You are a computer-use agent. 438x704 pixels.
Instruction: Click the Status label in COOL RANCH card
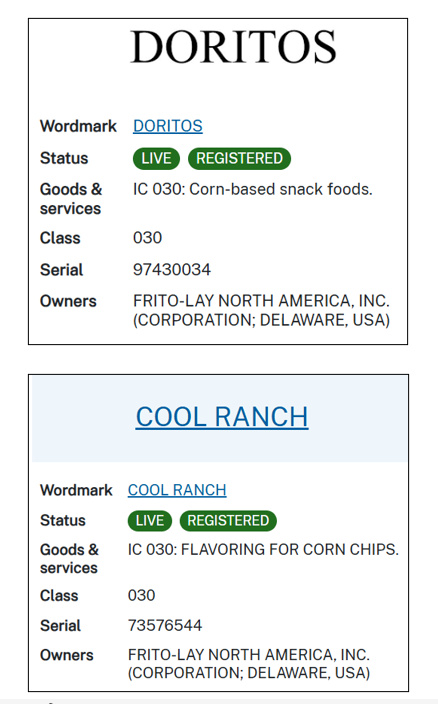[x=63, y=520]
